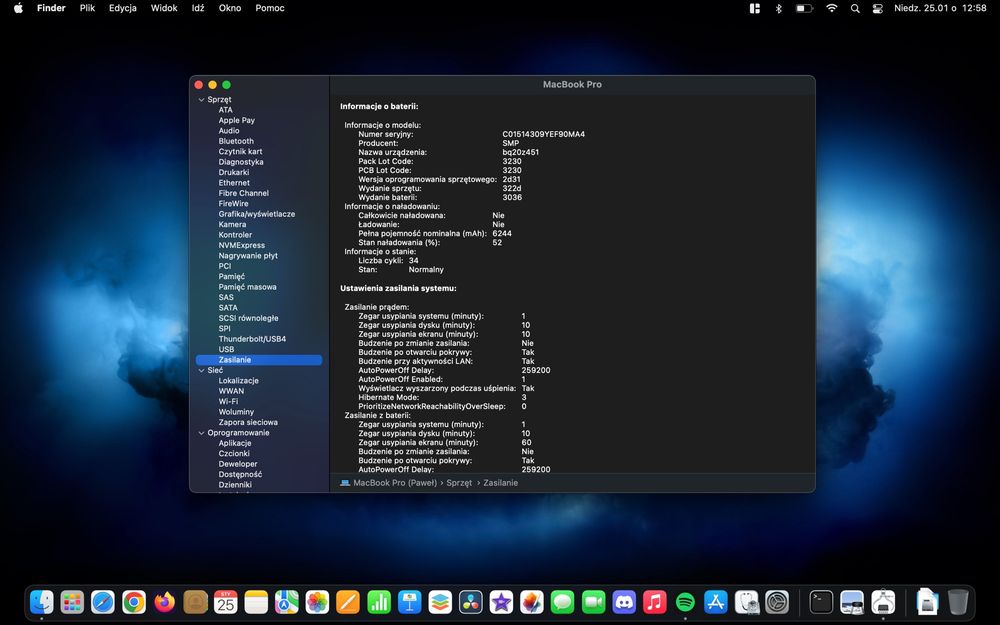The image size is (1000, 625).
Task: Open iMovie star icon in Dock
Action: pos(501,601)
